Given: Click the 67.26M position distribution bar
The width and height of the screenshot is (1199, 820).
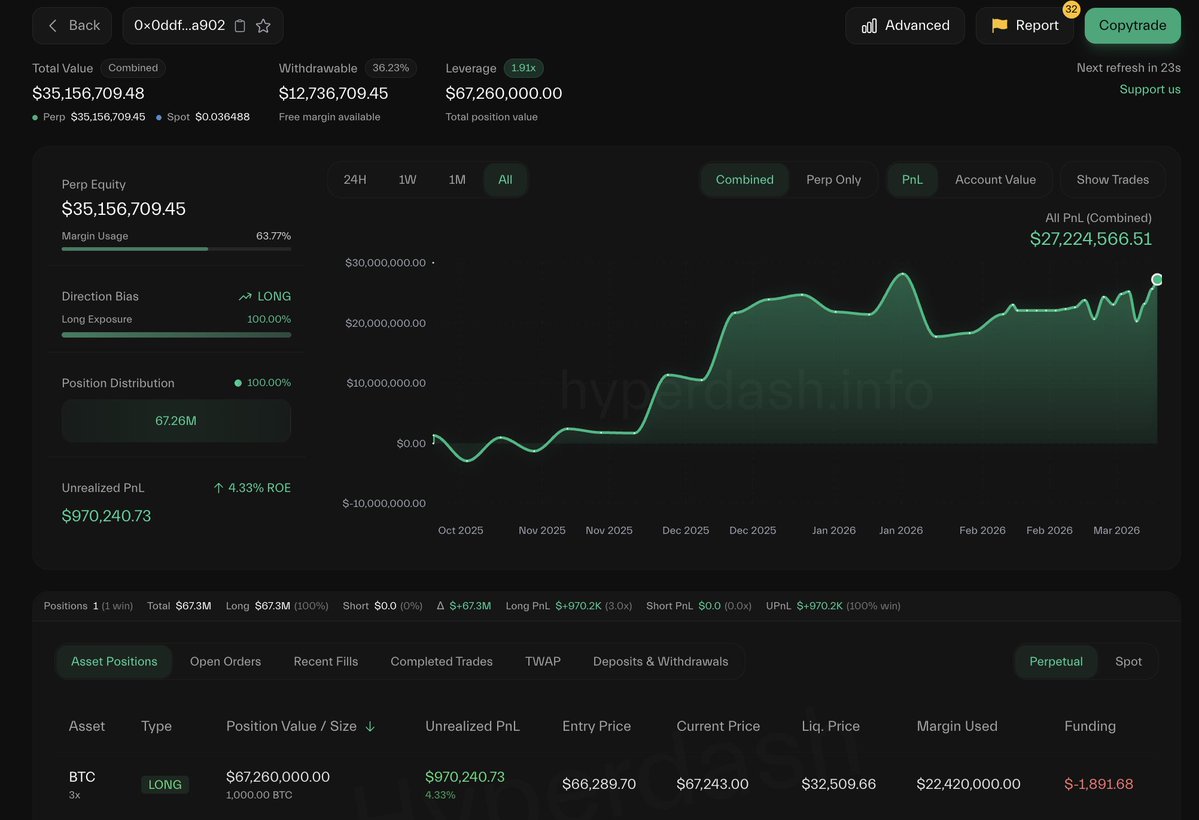Looking at the screenshot, I should click(x=176, y=421).
